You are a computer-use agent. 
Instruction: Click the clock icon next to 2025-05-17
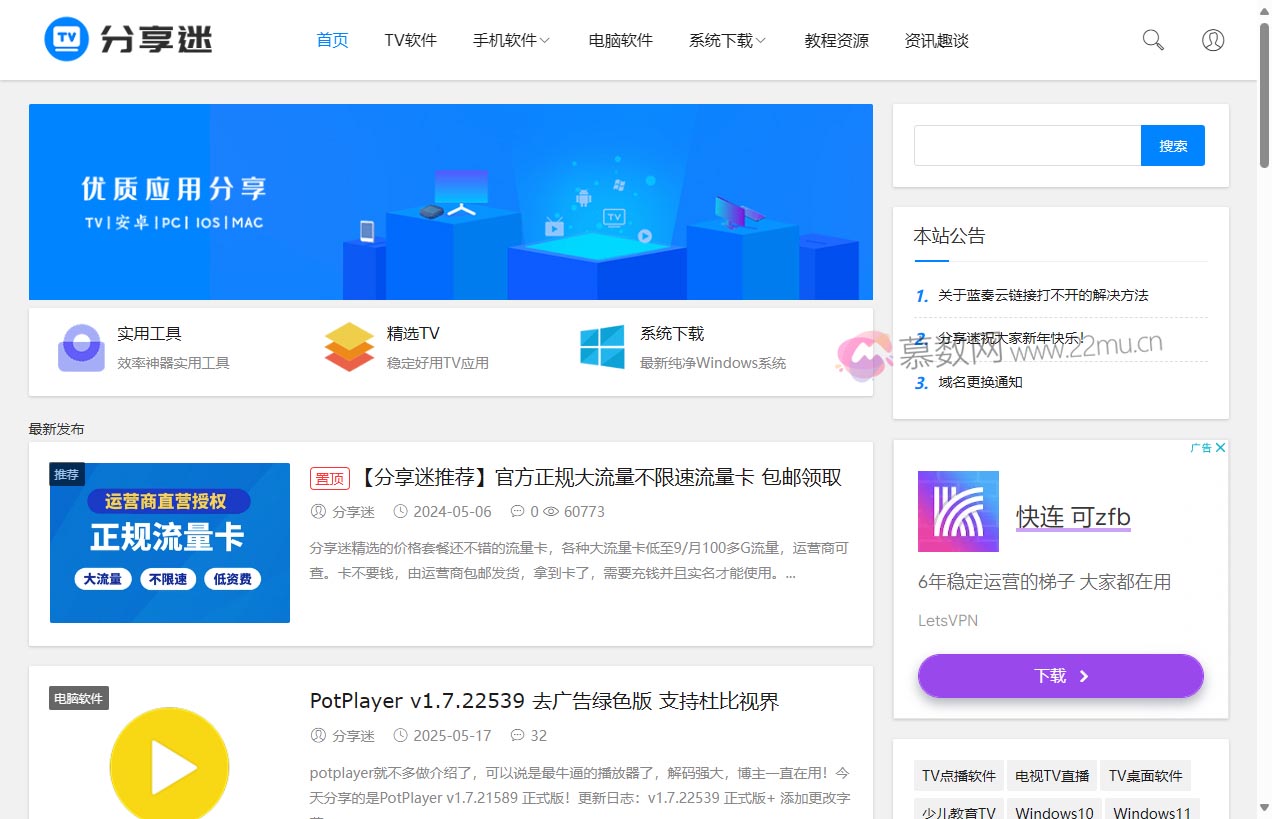(x=404, y=735)
